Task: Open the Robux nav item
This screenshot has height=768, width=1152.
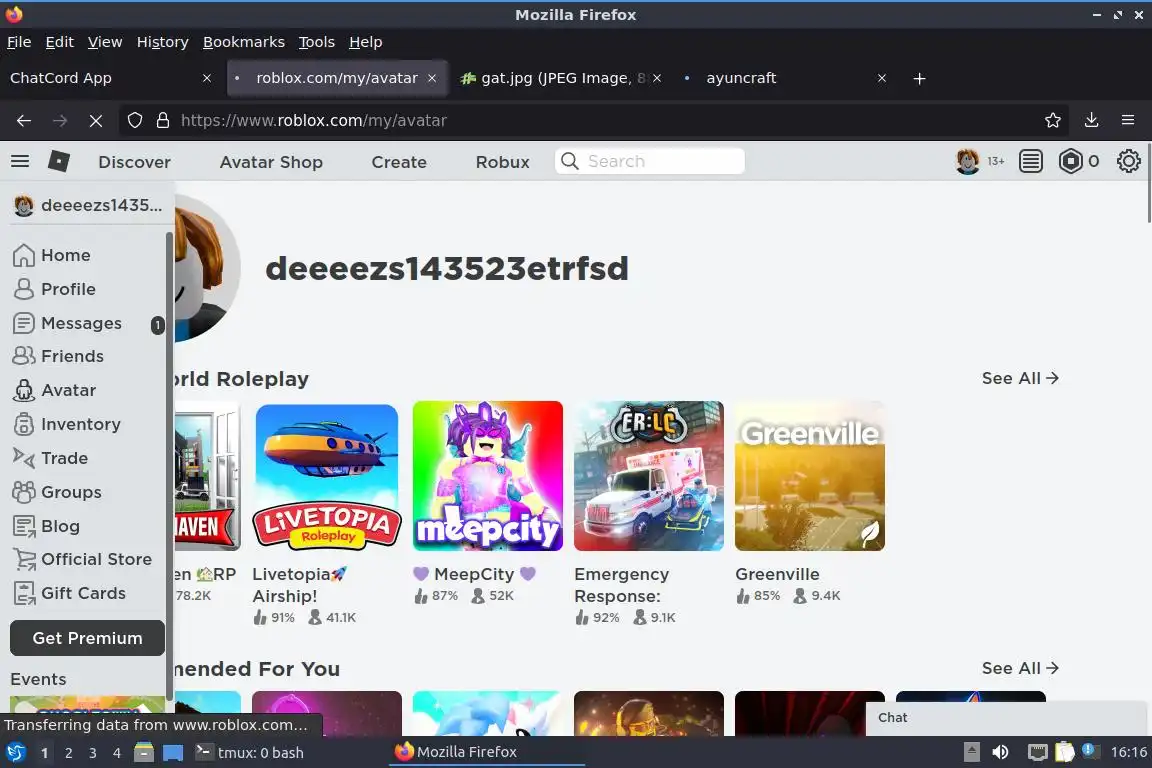Action: [x=503, y=162]
